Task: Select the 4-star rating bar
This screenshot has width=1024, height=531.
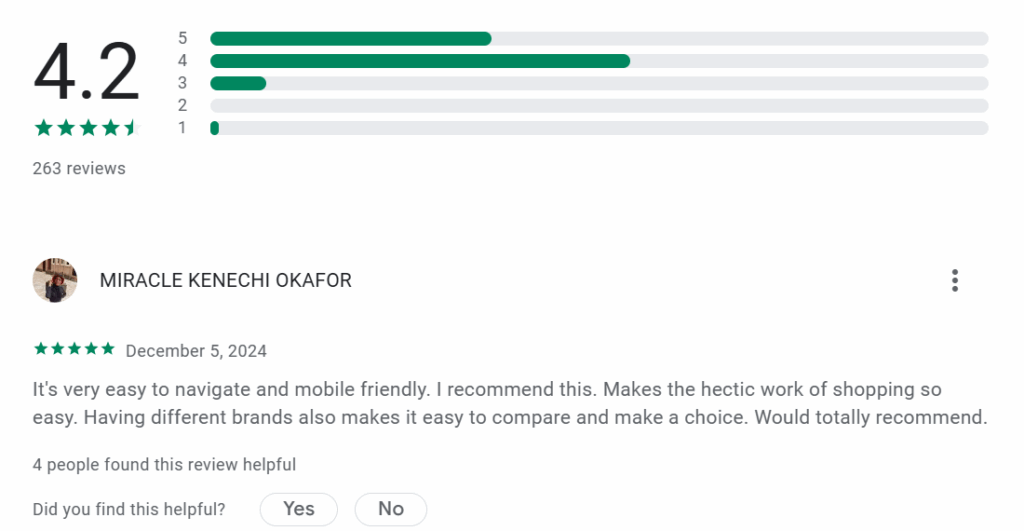Action: click(598, 61)
